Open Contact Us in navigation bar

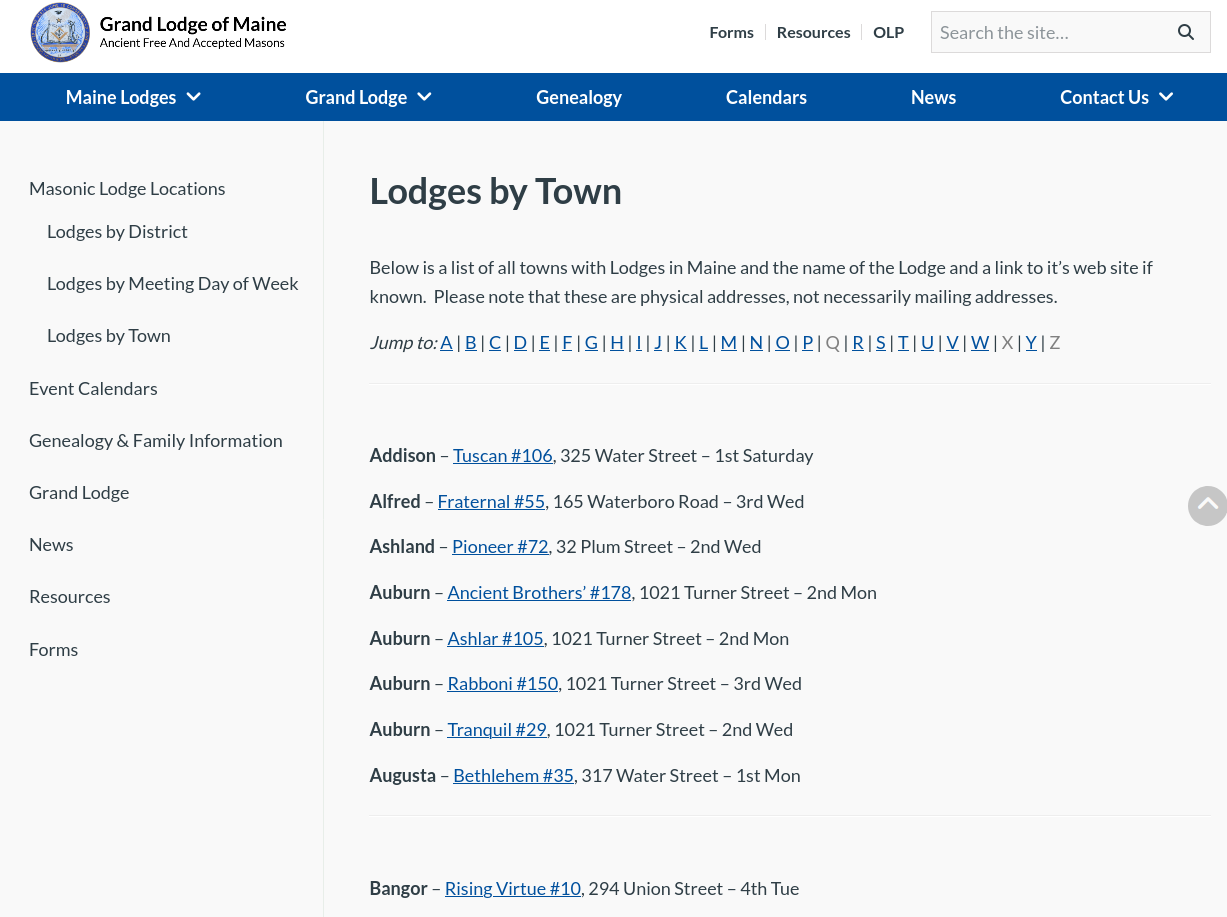(x=1104, y=97)
